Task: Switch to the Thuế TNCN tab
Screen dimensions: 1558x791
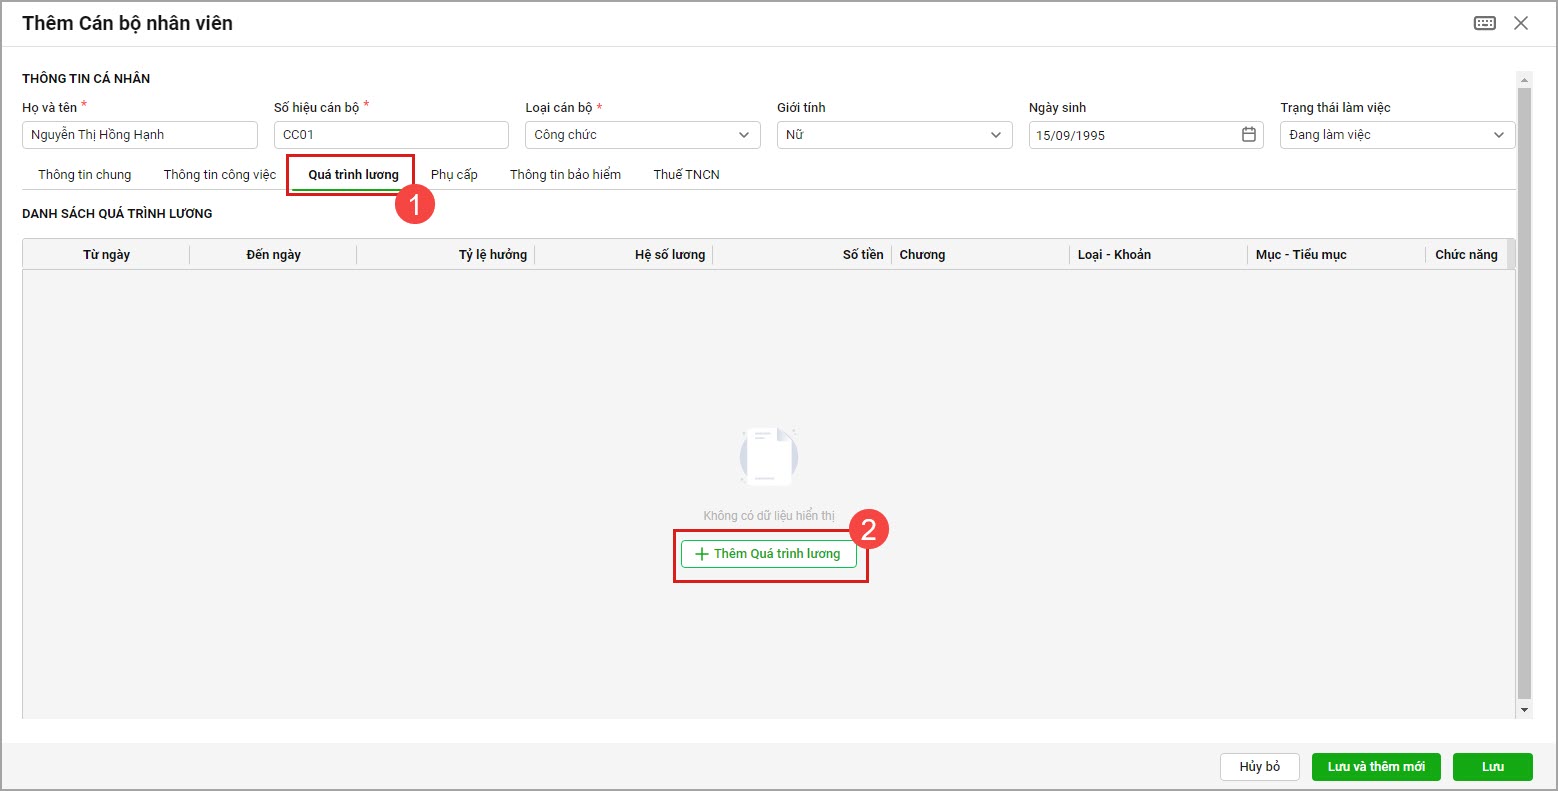Action: [686, 175]
